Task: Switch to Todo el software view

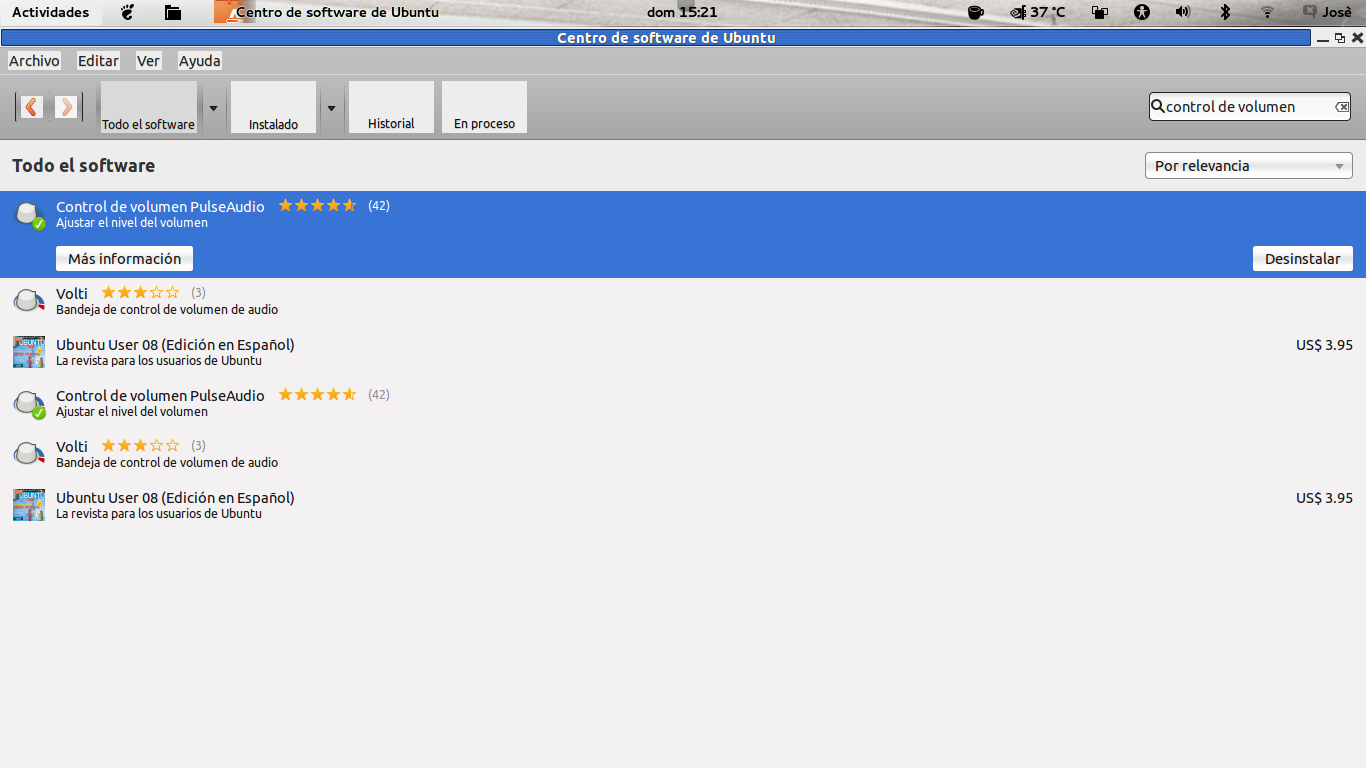Action: pyautogui.click(x=149, y=107)
